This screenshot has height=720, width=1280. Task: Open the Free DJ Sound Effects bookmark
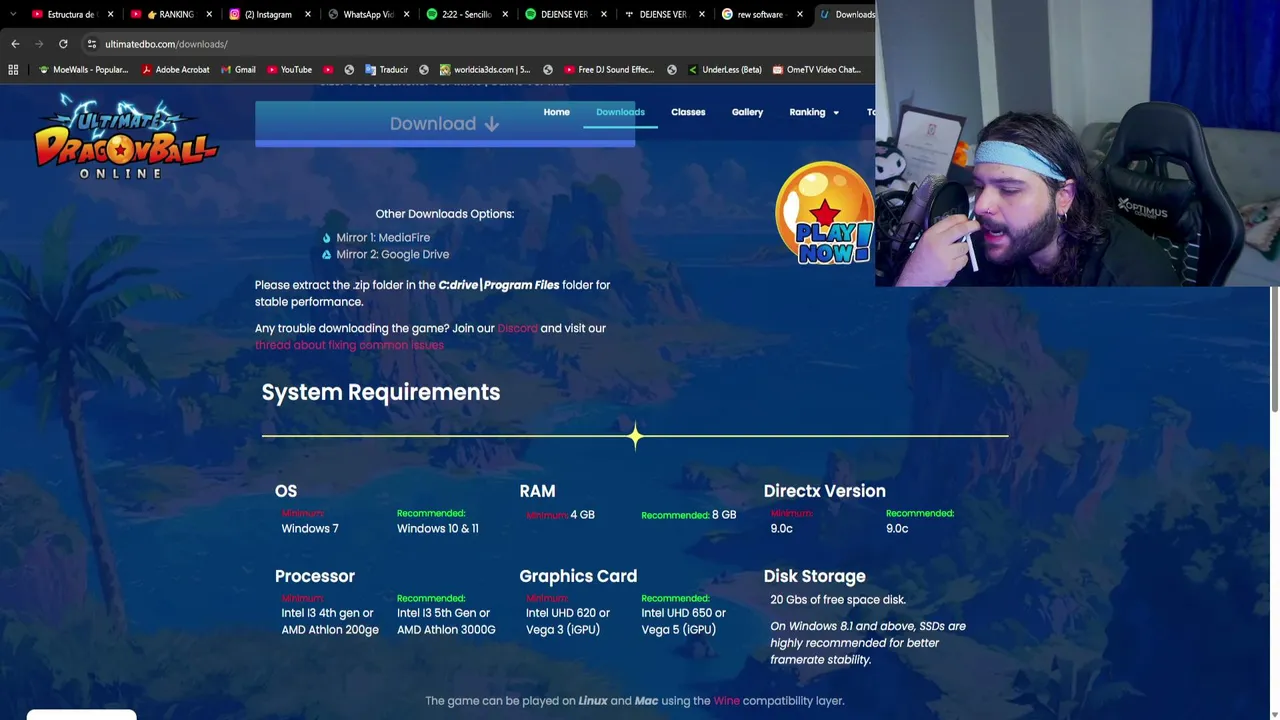tap(609, 70)
